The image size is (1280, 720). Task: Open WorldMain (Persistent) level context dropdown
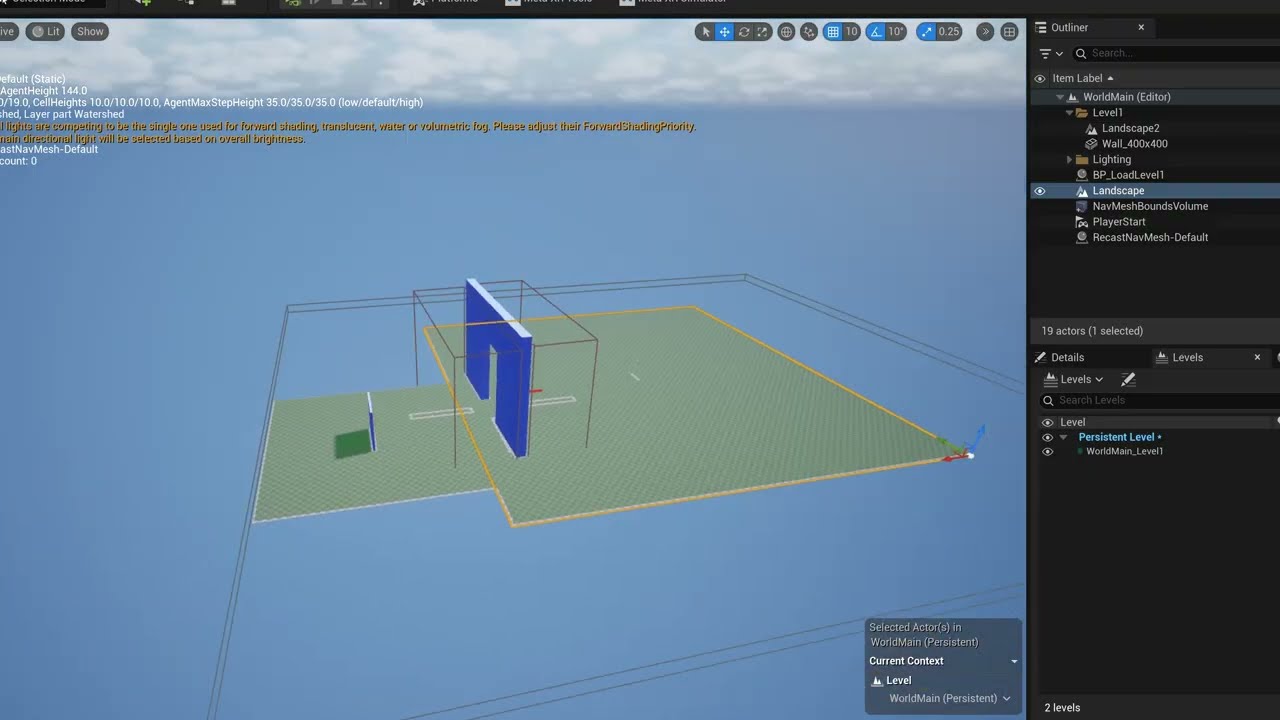[949, 698]
